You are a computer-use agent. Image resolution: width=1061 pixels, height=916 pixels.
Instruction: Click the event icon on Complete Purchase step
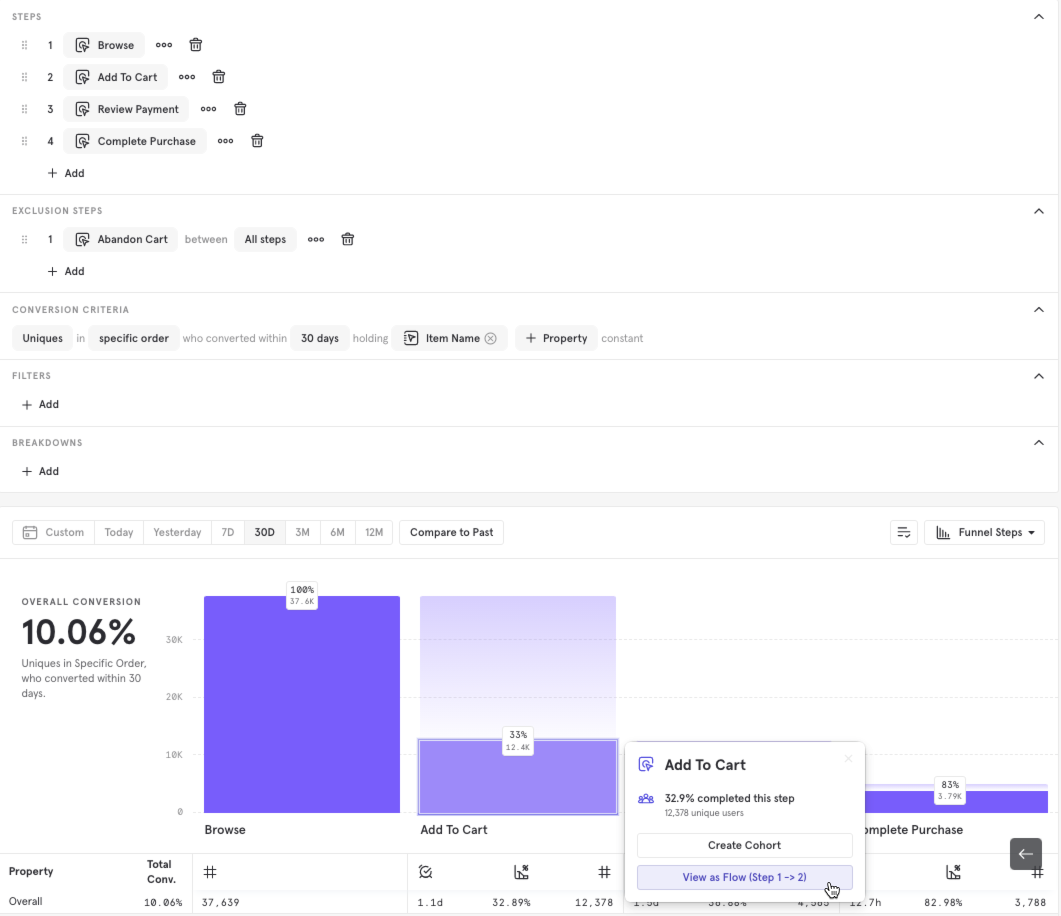pyautogui.click(x=81, y=141)
